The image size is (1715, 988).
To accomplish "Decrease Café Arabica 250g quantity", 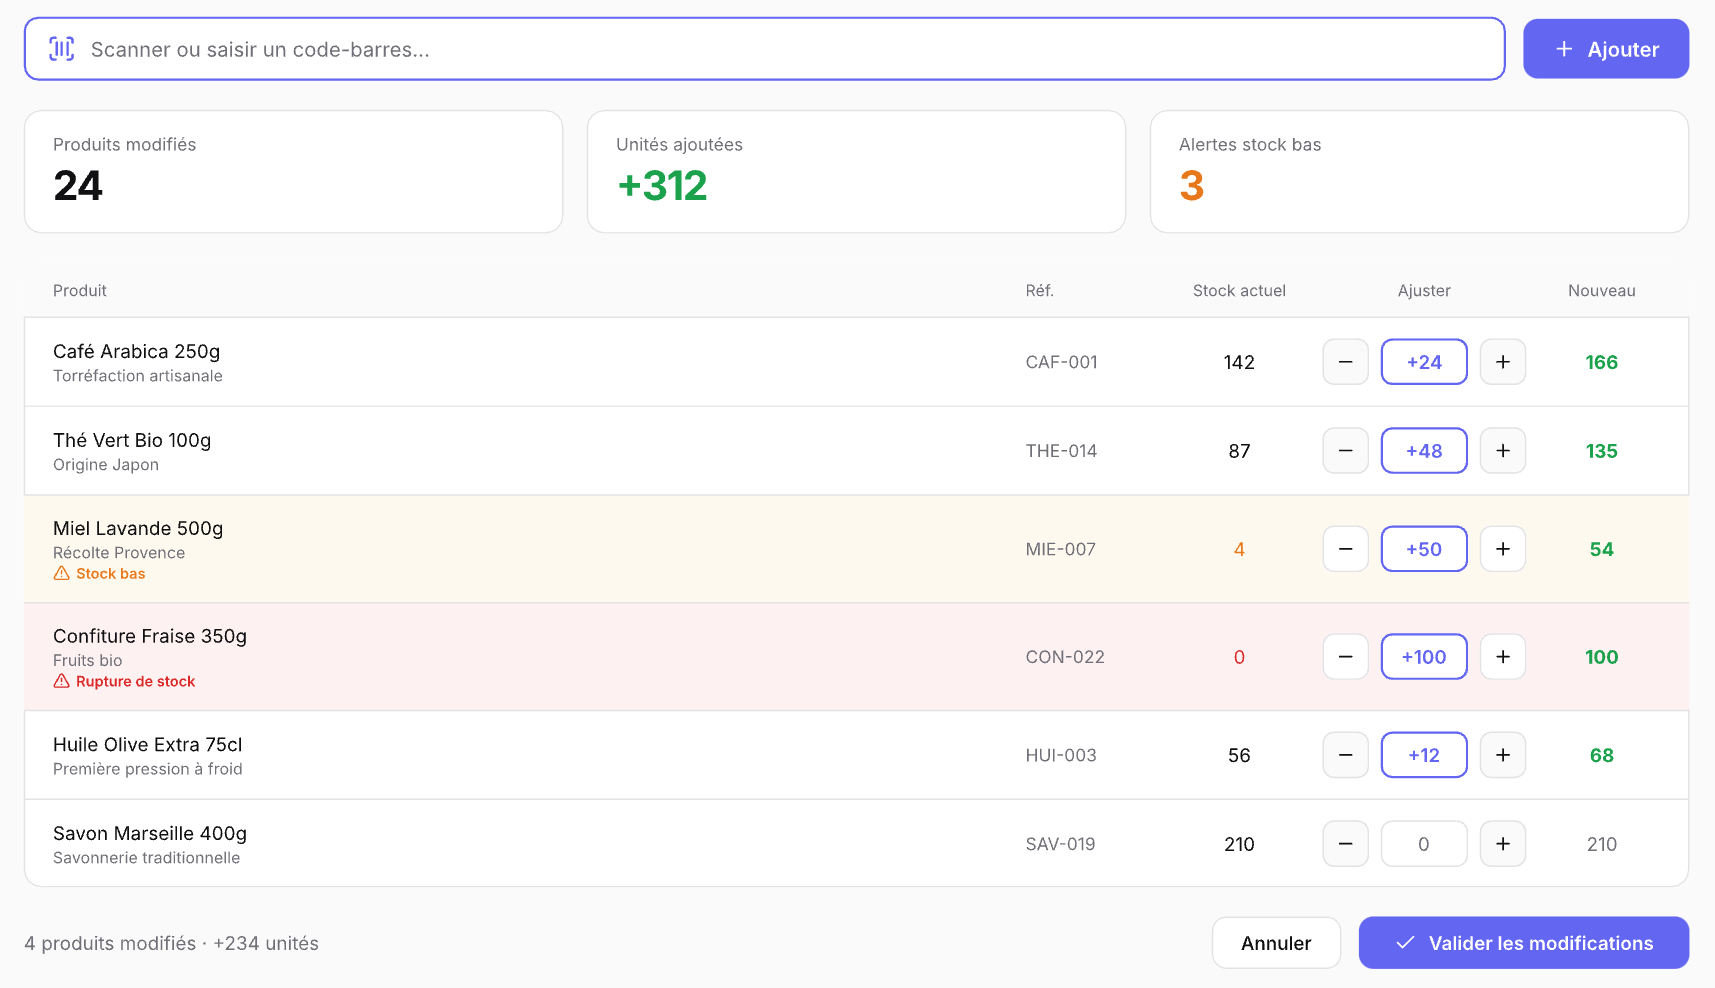I will tap(1345, 362).
